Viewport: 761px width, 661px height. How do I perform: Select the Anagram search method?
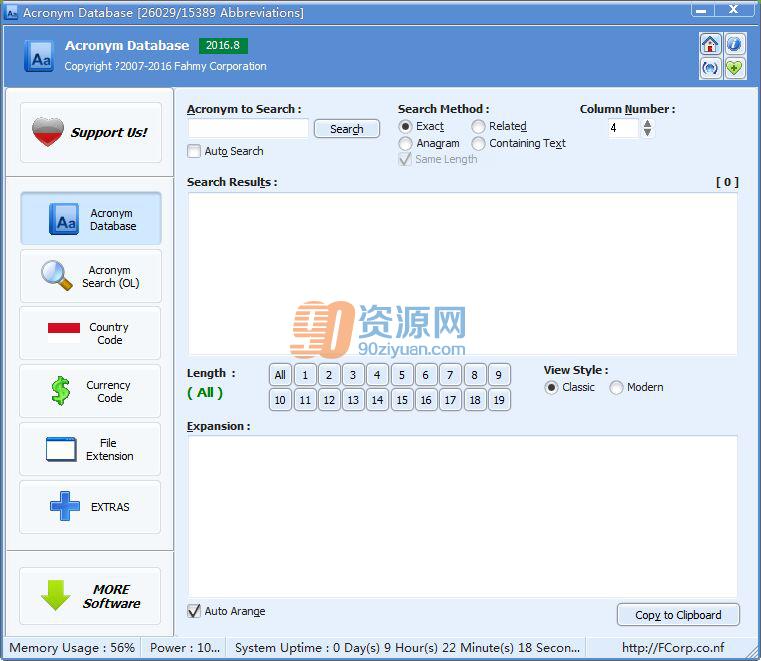pos(405,144)
